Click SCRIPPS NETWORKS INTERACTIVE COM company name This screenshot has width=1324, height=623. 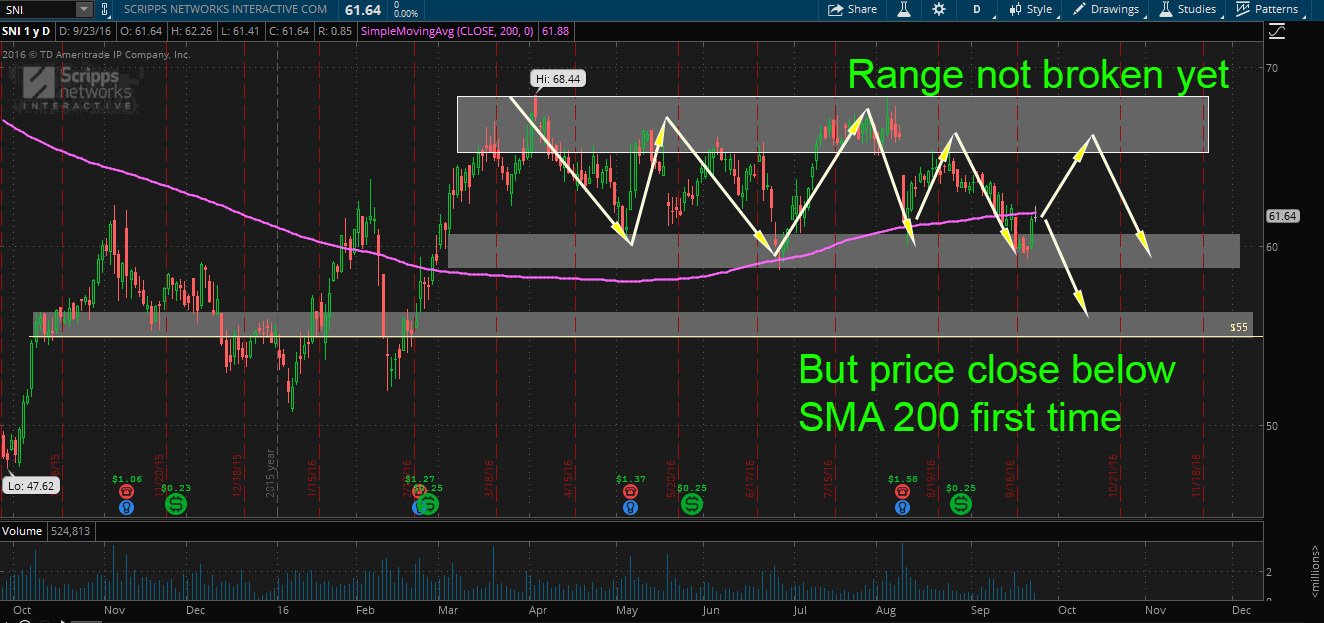coord(226,9)
